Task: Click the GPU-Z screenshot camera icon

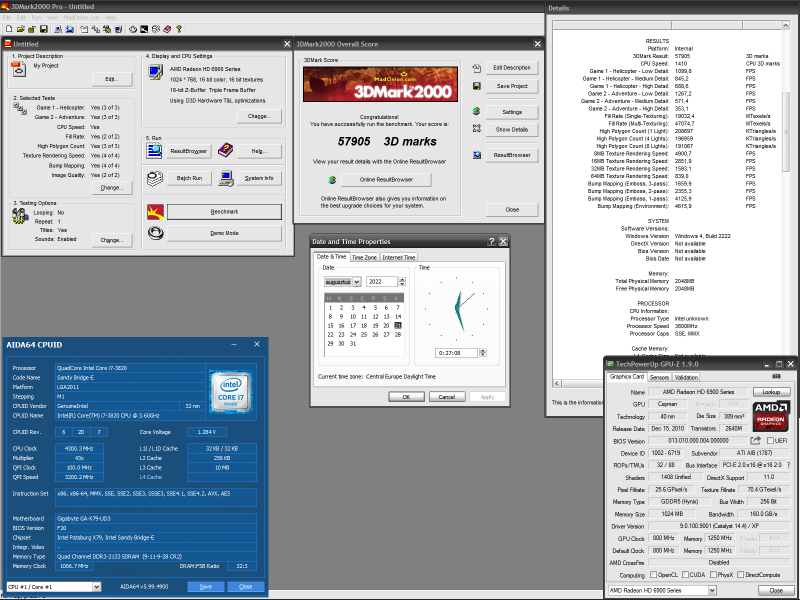Action: pyautogui.click(x=777, y=377)
